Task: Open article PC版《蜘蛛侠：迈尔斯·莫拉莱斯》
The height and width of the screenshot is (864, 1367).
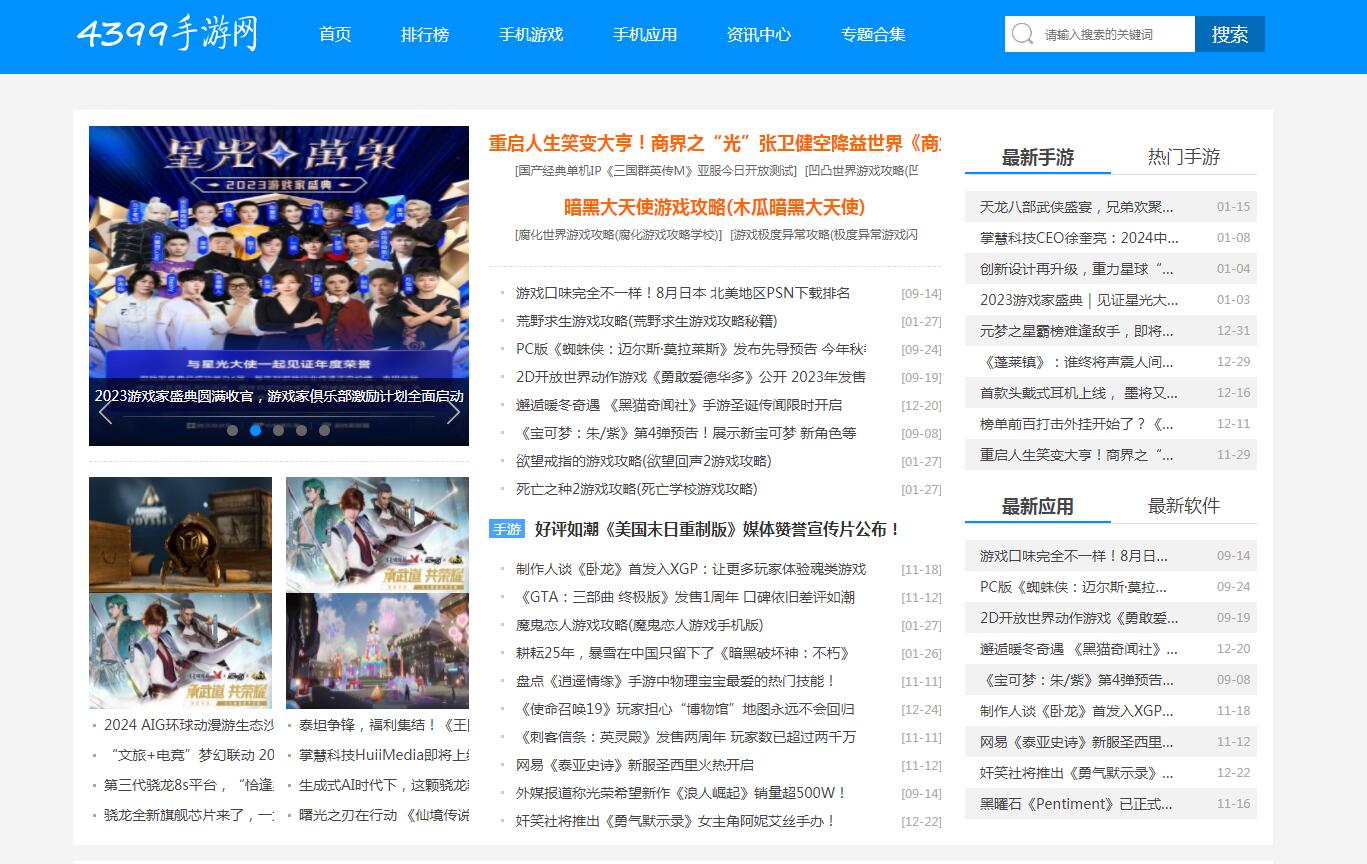Action: pos(691,349)
